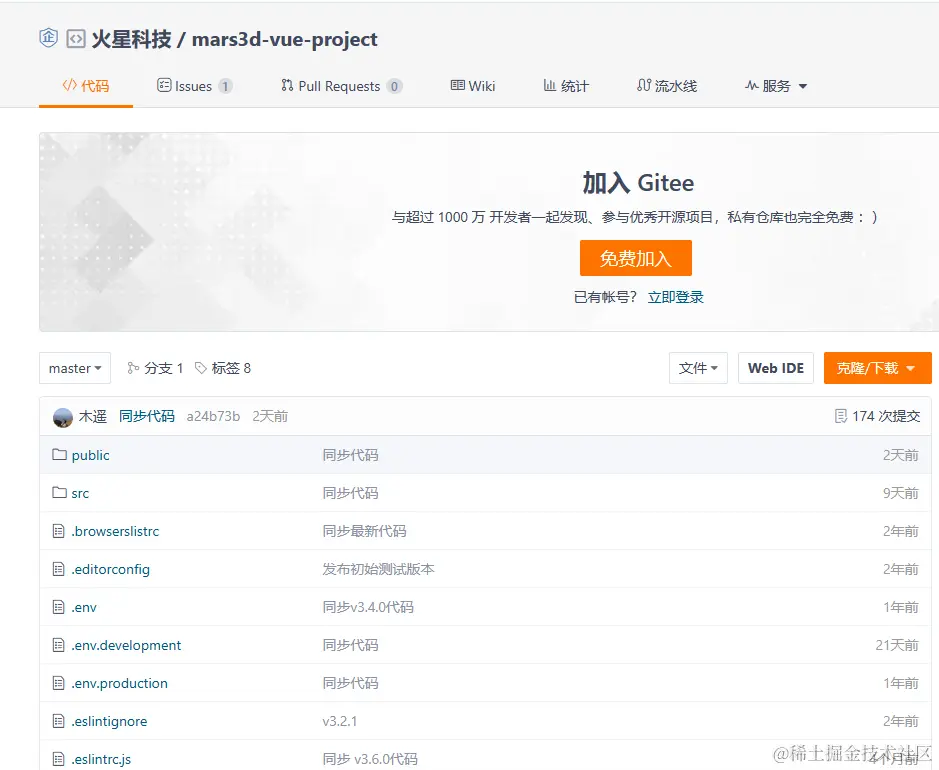Expand the 服务 services dropdown

click(x=776, y=86)
